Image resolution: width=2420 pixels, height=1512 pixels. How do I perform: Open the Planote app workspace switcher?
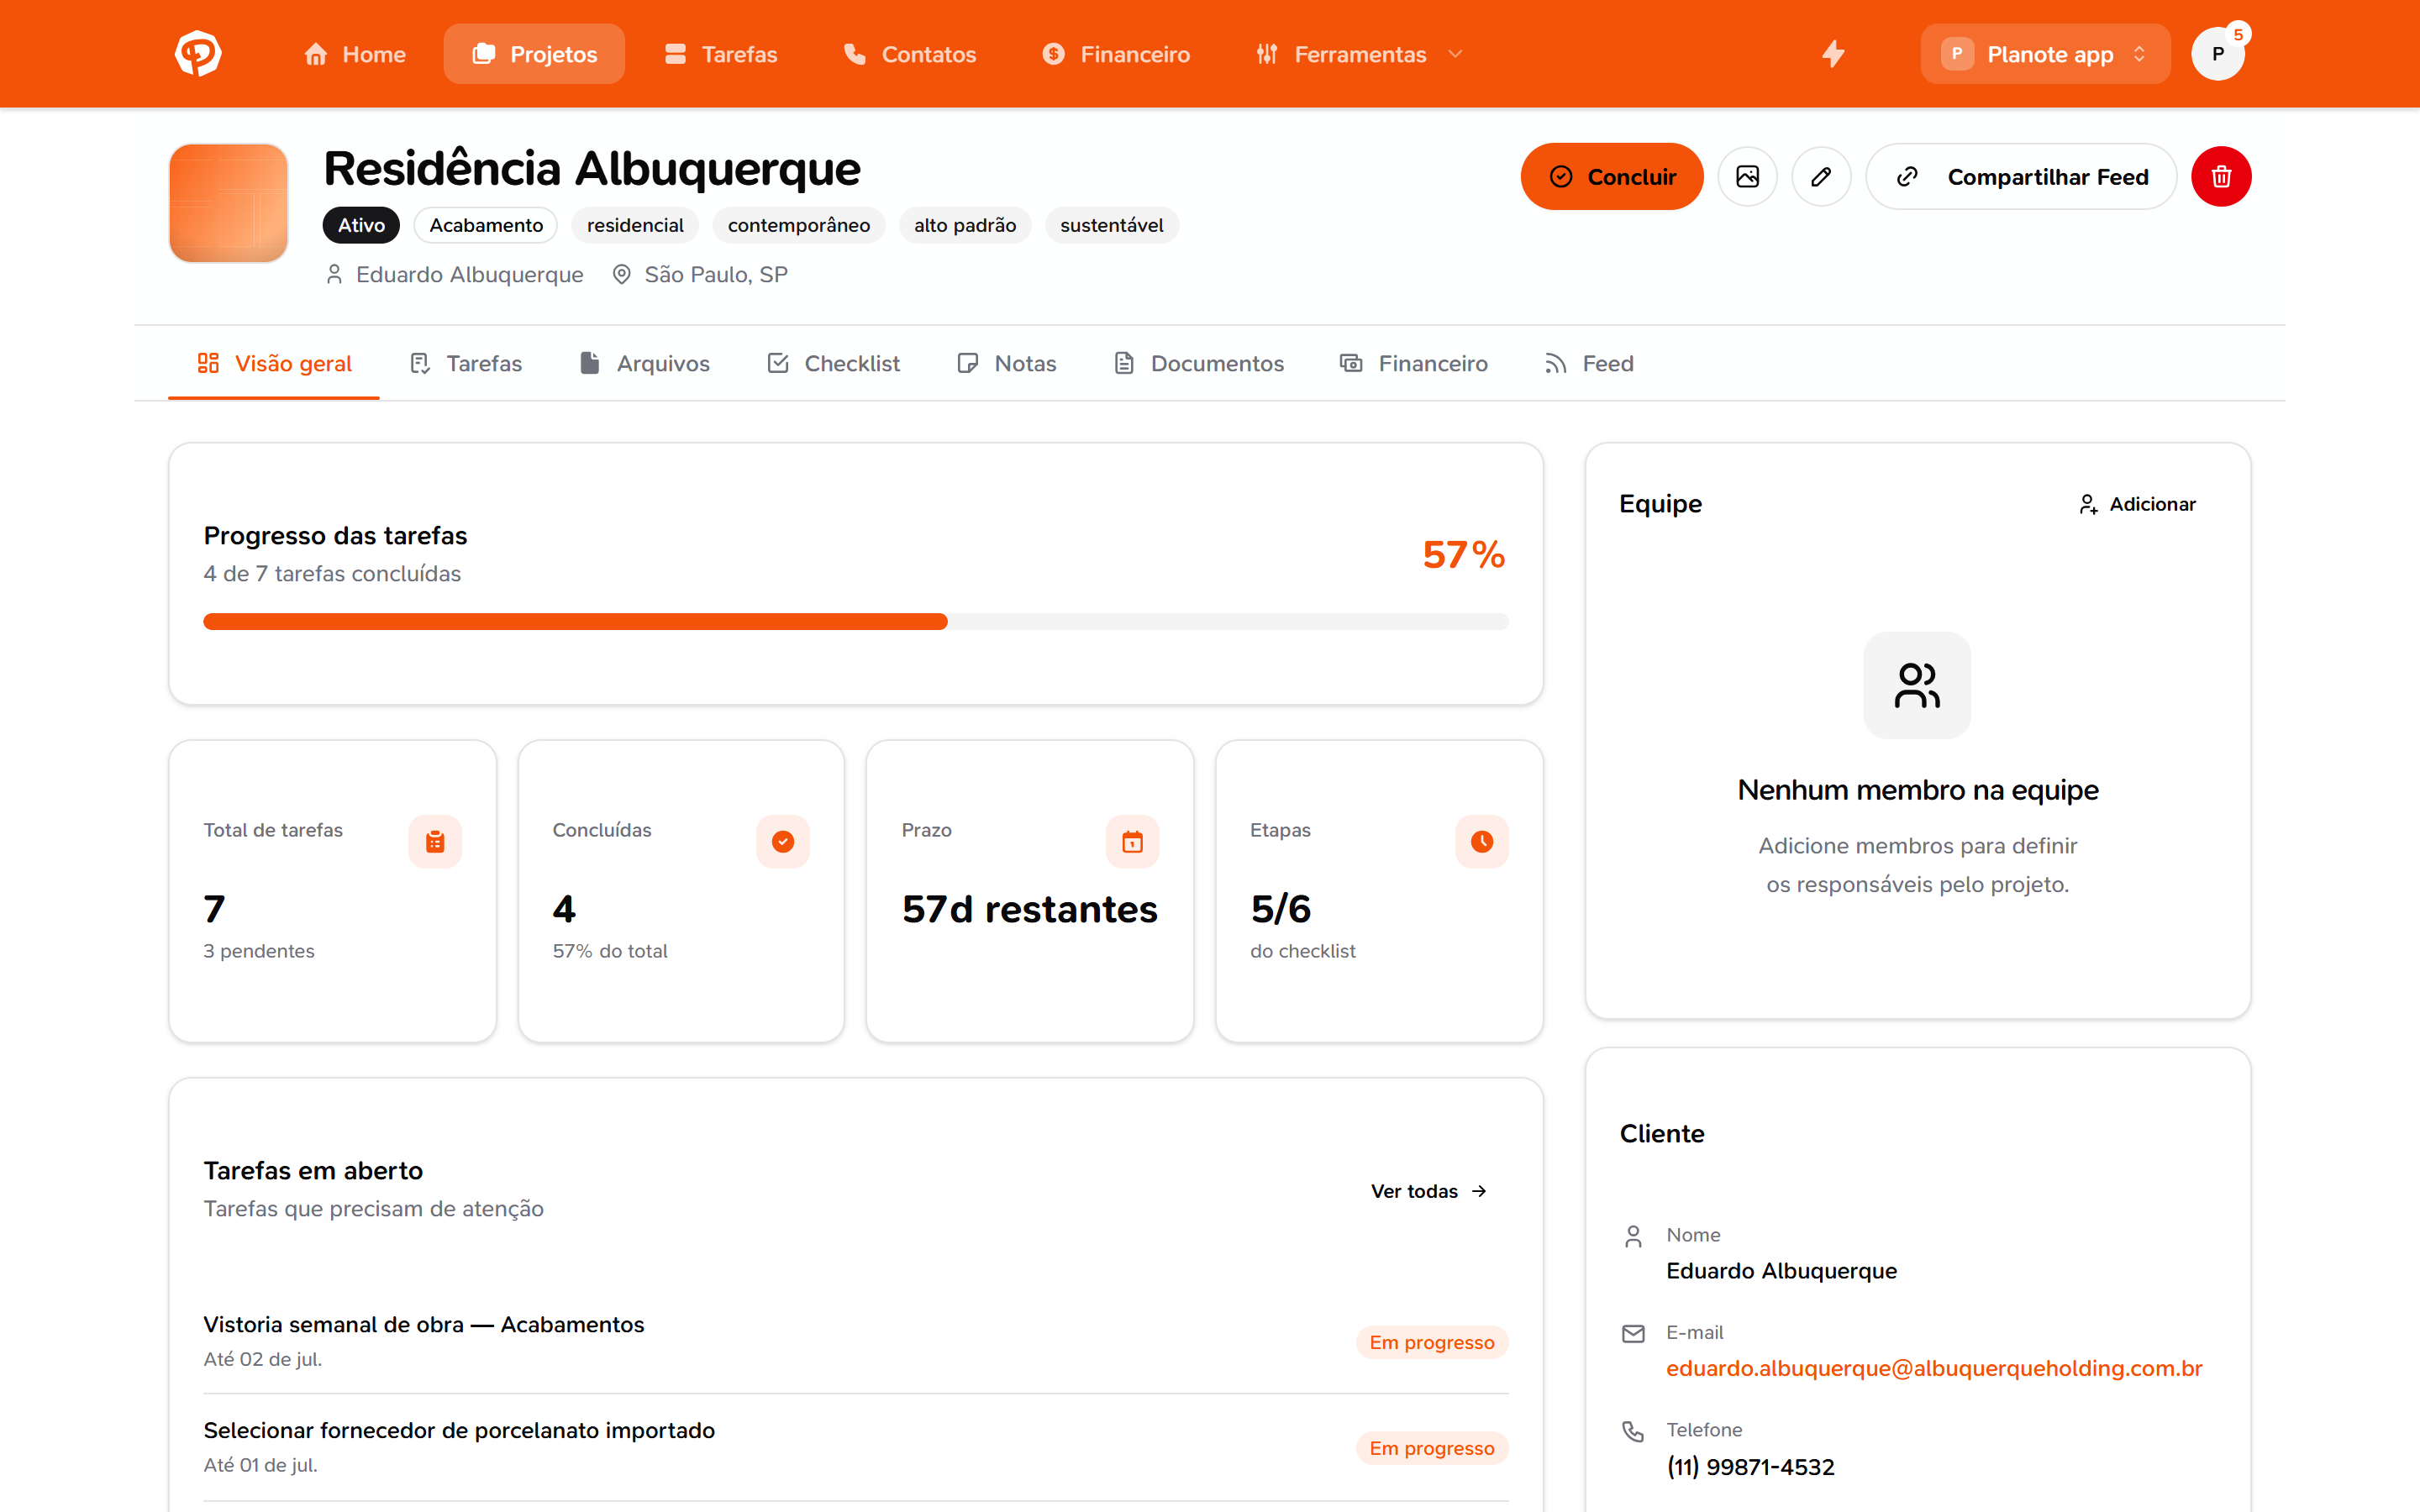click(x=2045, y=54)
